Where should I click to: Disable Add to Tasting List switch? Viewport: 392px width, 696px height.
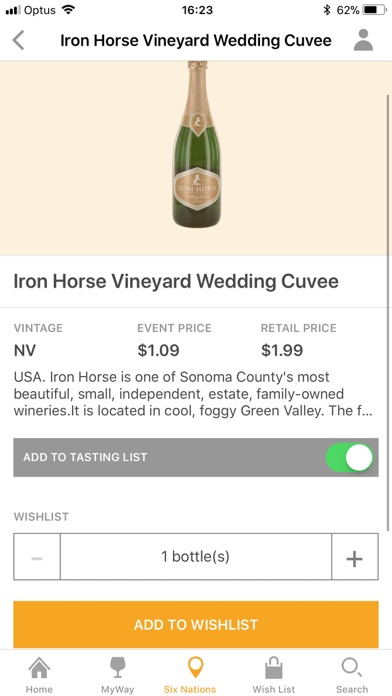click(x=349, y=458)
